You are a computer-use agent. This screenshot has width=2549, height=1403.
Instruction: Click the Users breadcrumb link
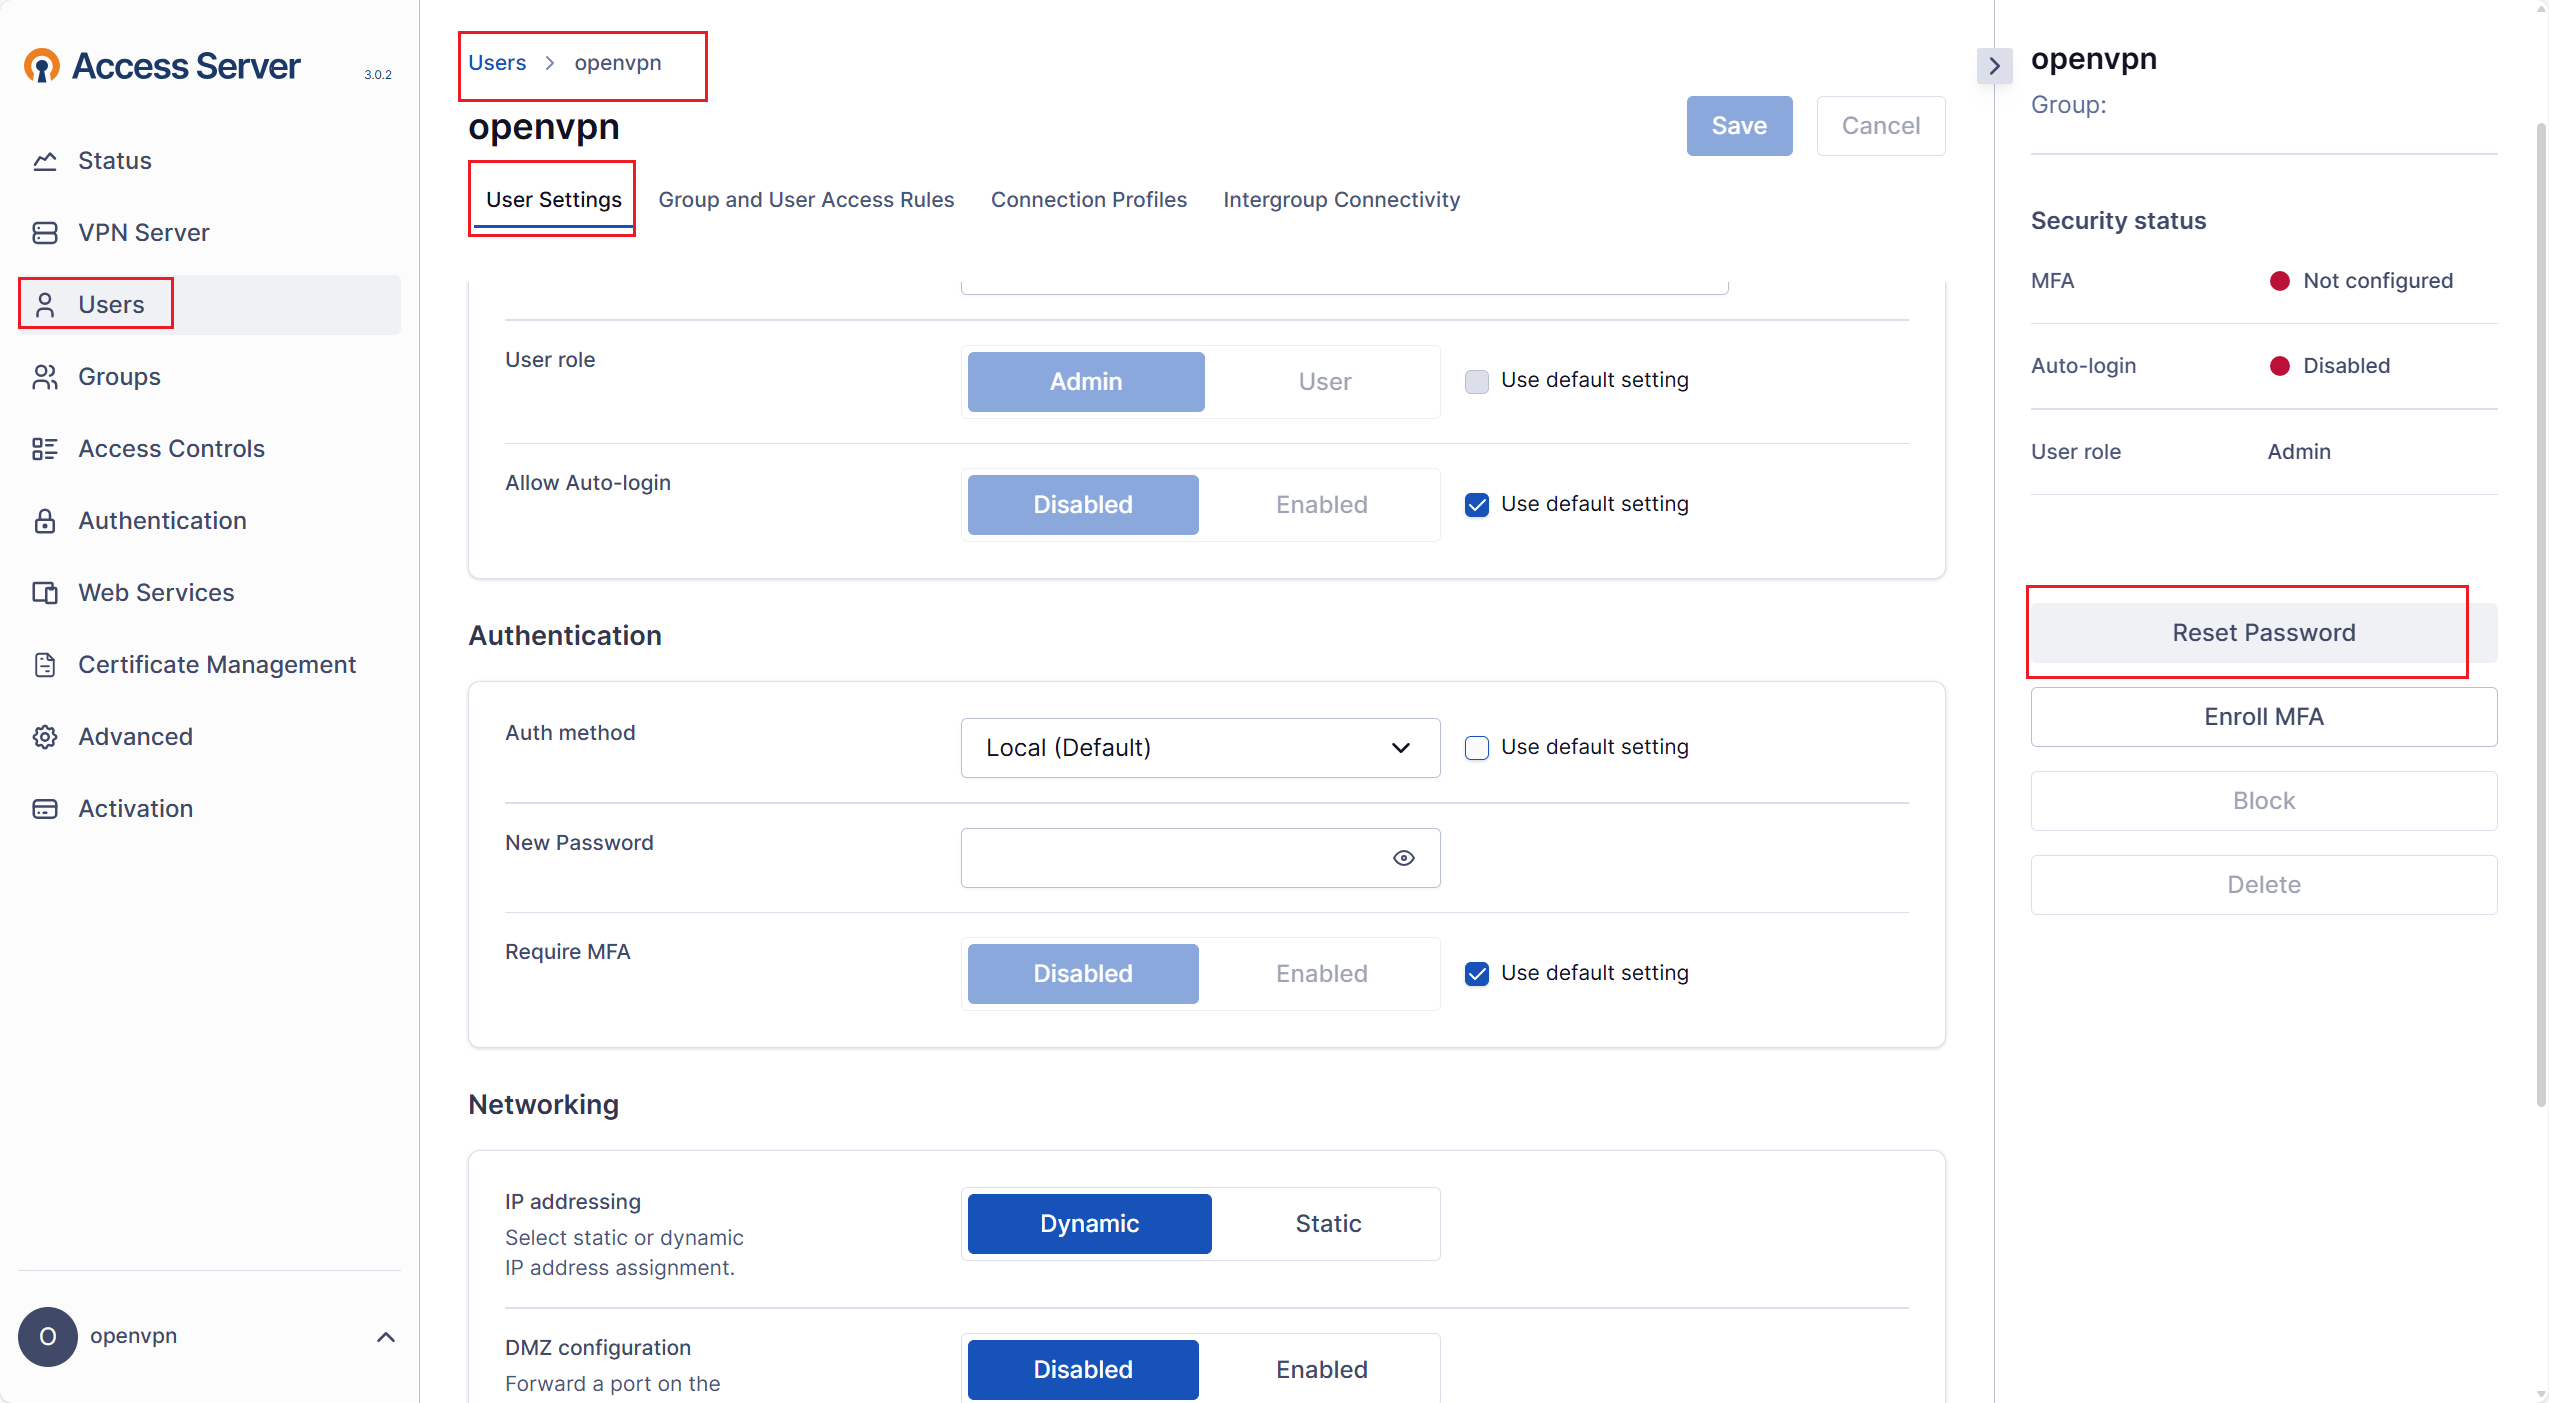tap(496, 63)
